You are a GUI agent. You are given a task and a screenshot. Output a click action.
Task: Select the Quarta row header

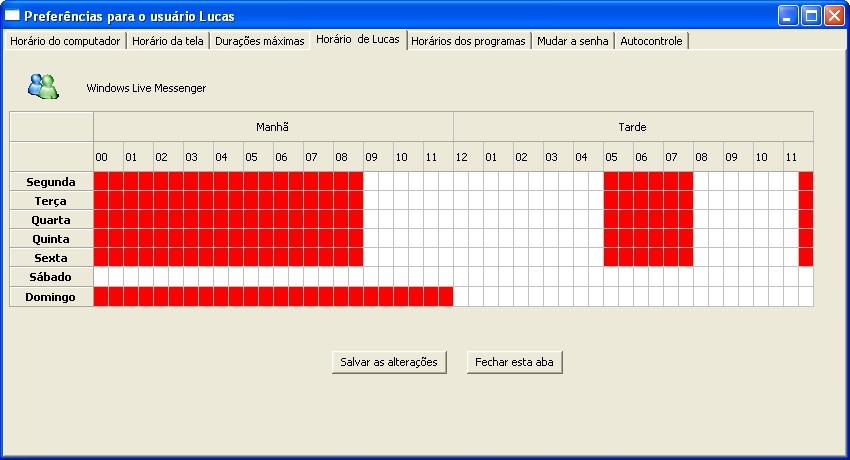click(51, 219)
